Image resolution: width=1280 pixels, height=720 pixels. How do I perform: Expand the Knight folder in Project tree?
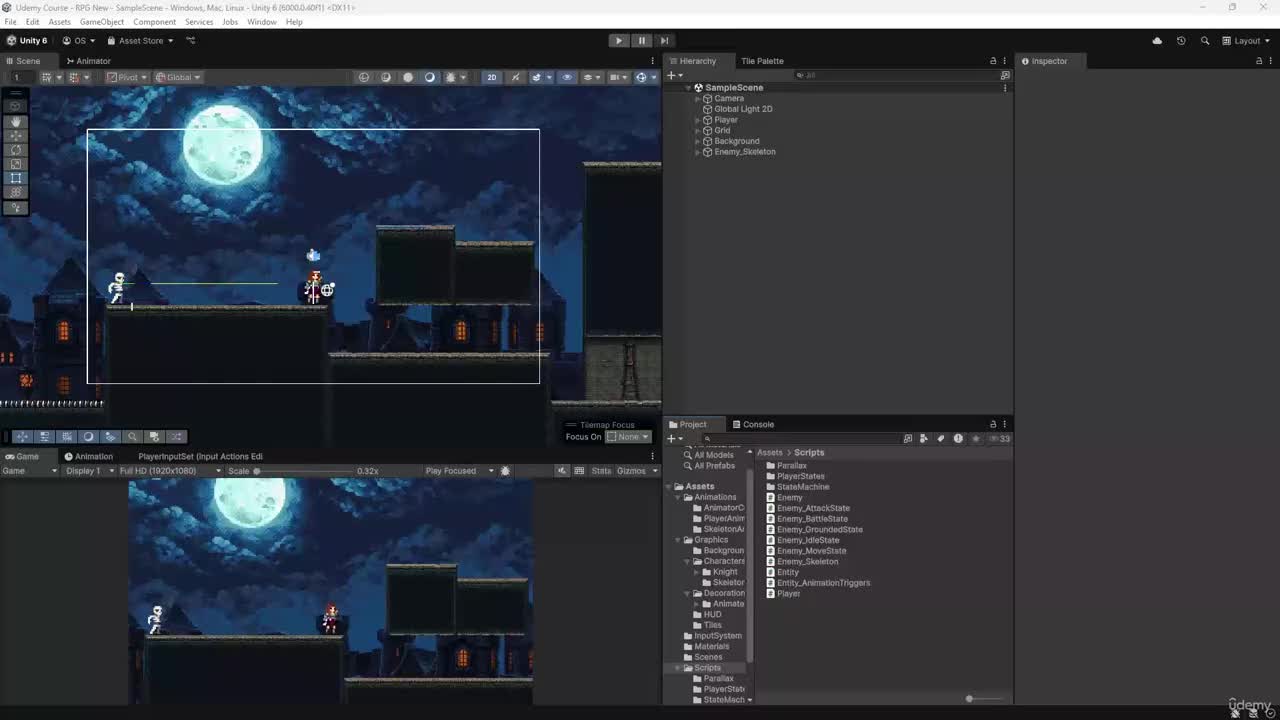(697, 572)
